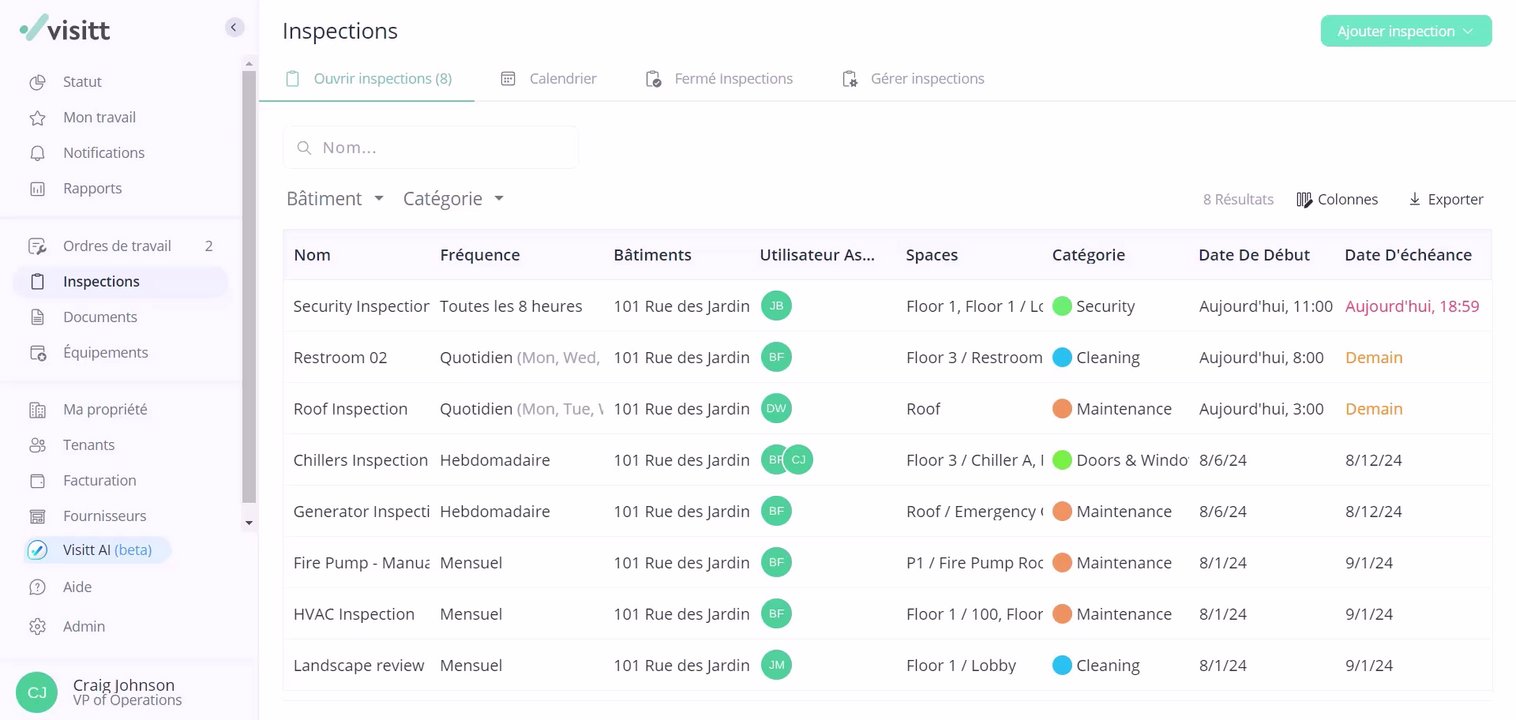Image resolution: width=1516 pixels, height=720 pixels.
Task: Open the Ajouter inspection dropdown button
Action: [x=1405, y=31]
